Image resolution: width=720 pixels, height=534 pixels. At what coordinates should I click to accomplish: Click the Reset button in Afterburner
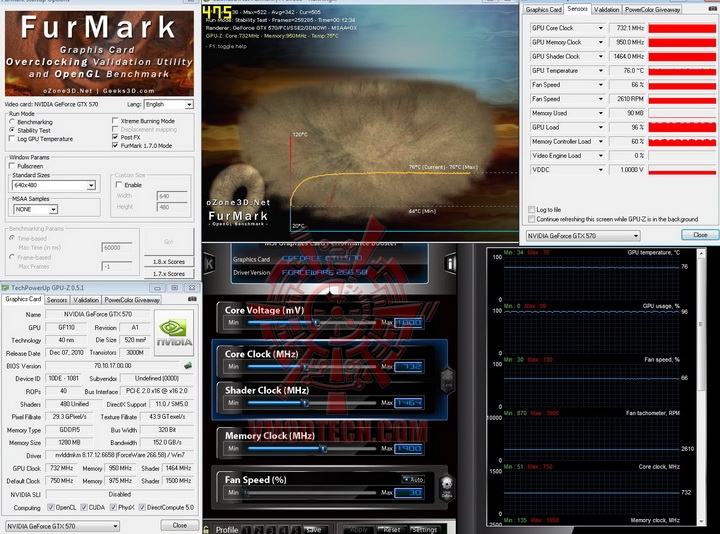coord(391,529)
